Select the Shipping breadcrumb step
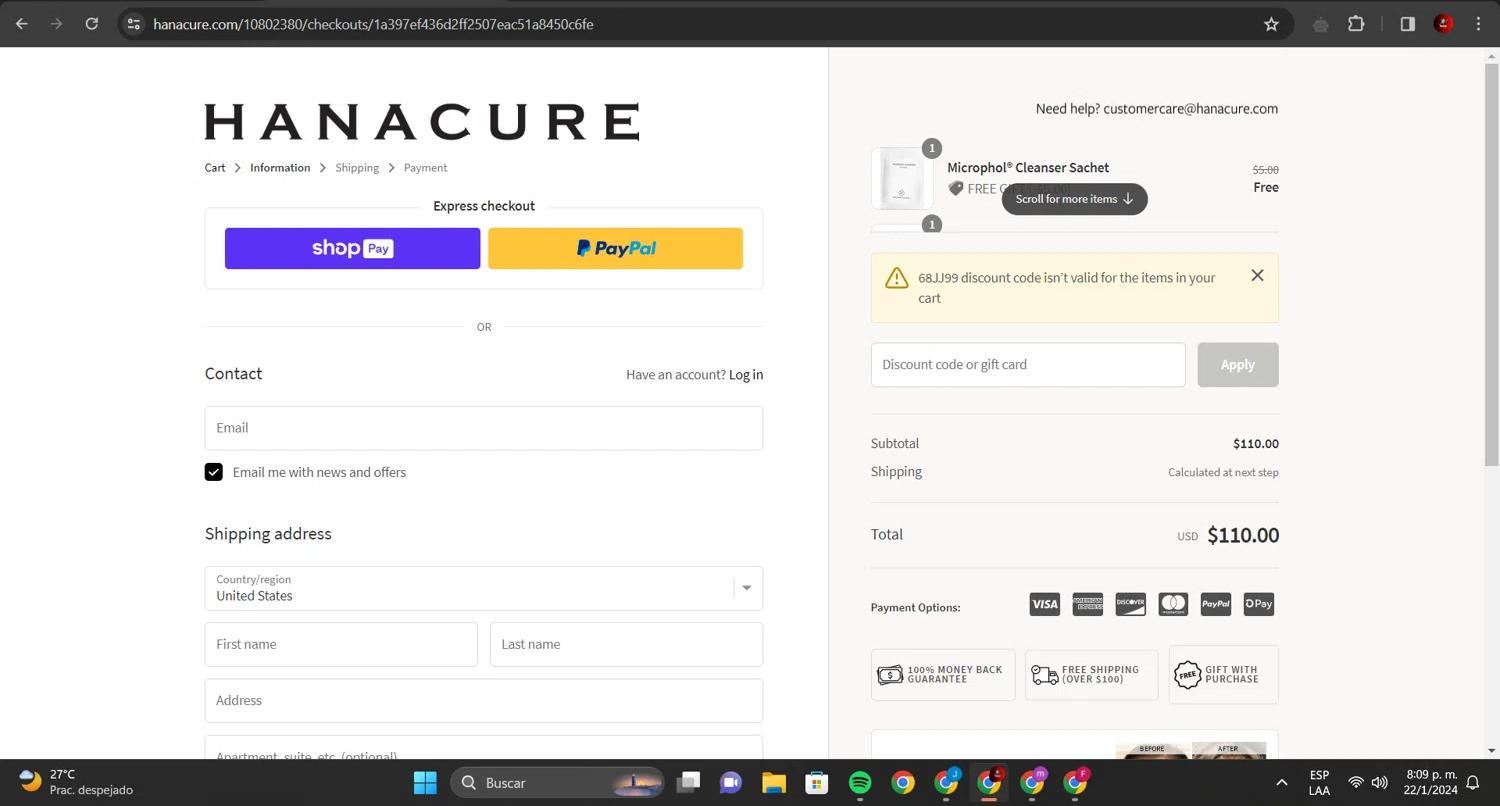The width and height of the screenshot is (1500, 806). [x=357, y=168]
